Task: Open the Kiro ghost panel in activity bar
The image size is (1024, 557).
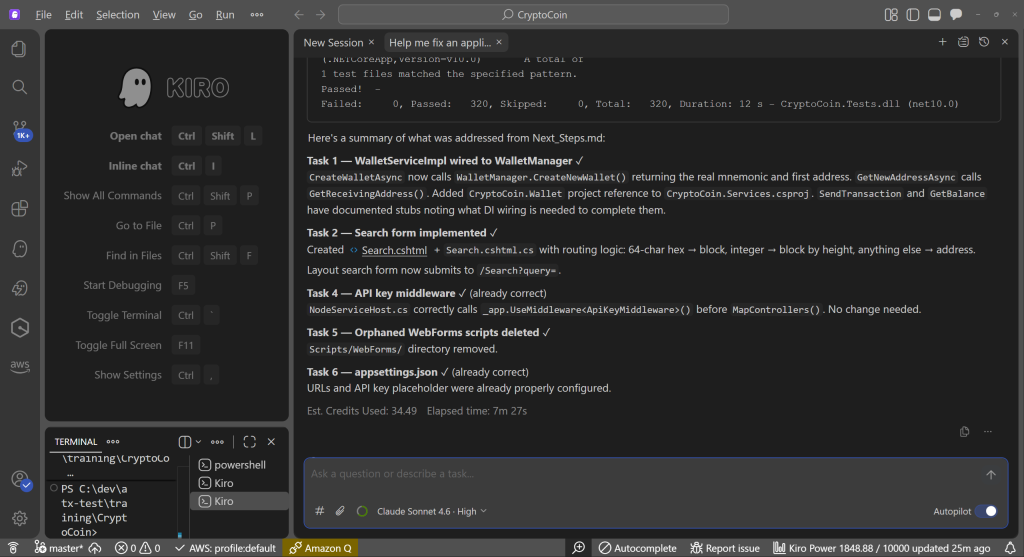Action: pyautogui.click(x=19, y=248)
